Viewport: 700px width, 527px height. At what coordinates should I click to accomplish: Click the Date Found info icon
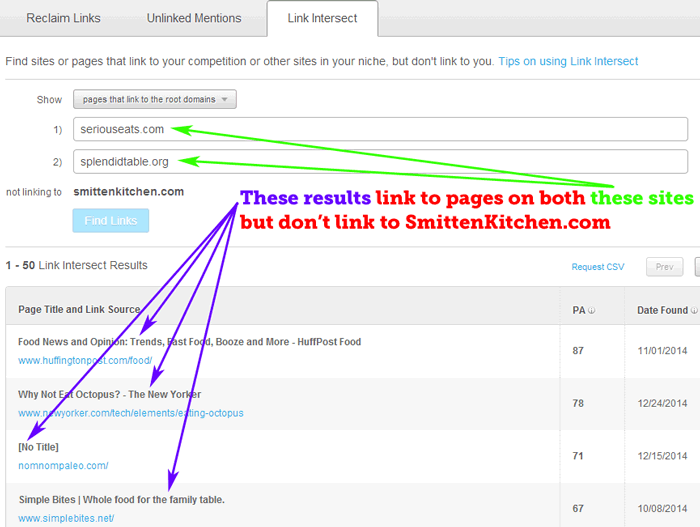(x=694, y=310)
